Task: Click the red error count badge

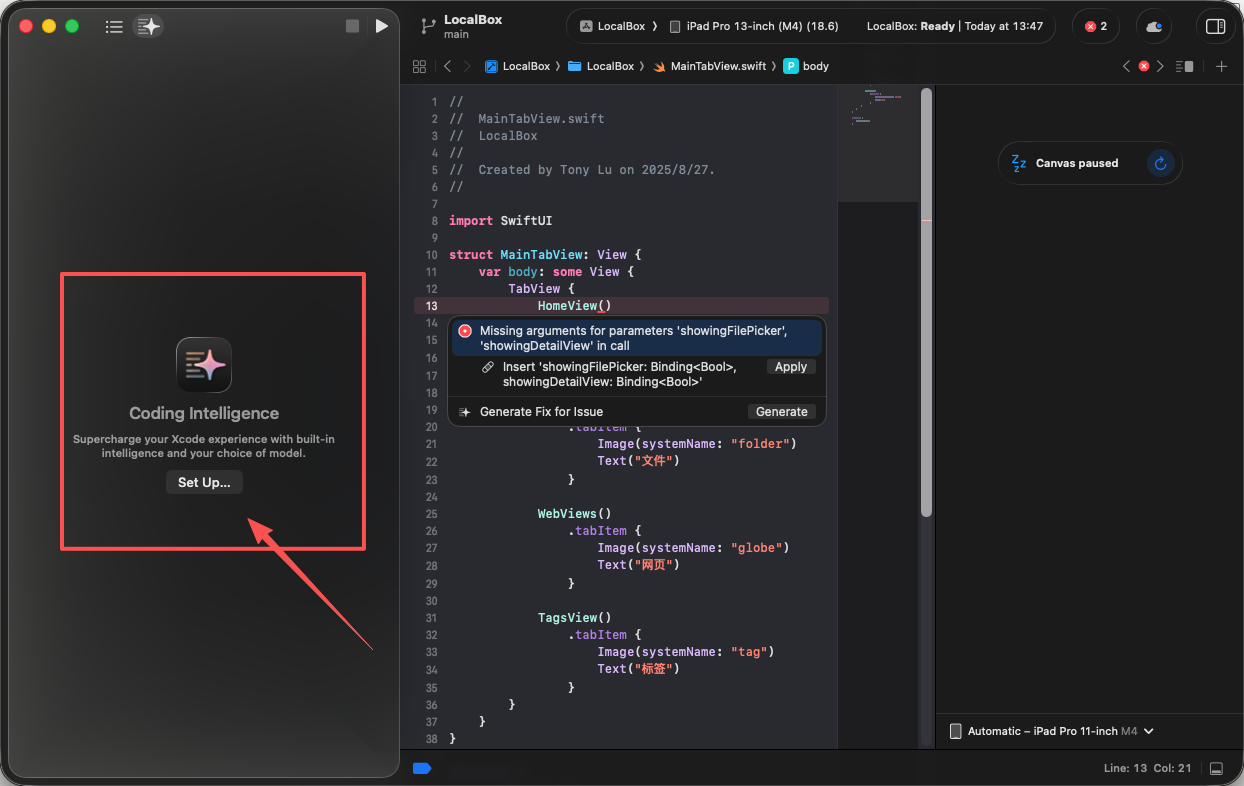Action: pyautogui.click(x=1096, y=26)
